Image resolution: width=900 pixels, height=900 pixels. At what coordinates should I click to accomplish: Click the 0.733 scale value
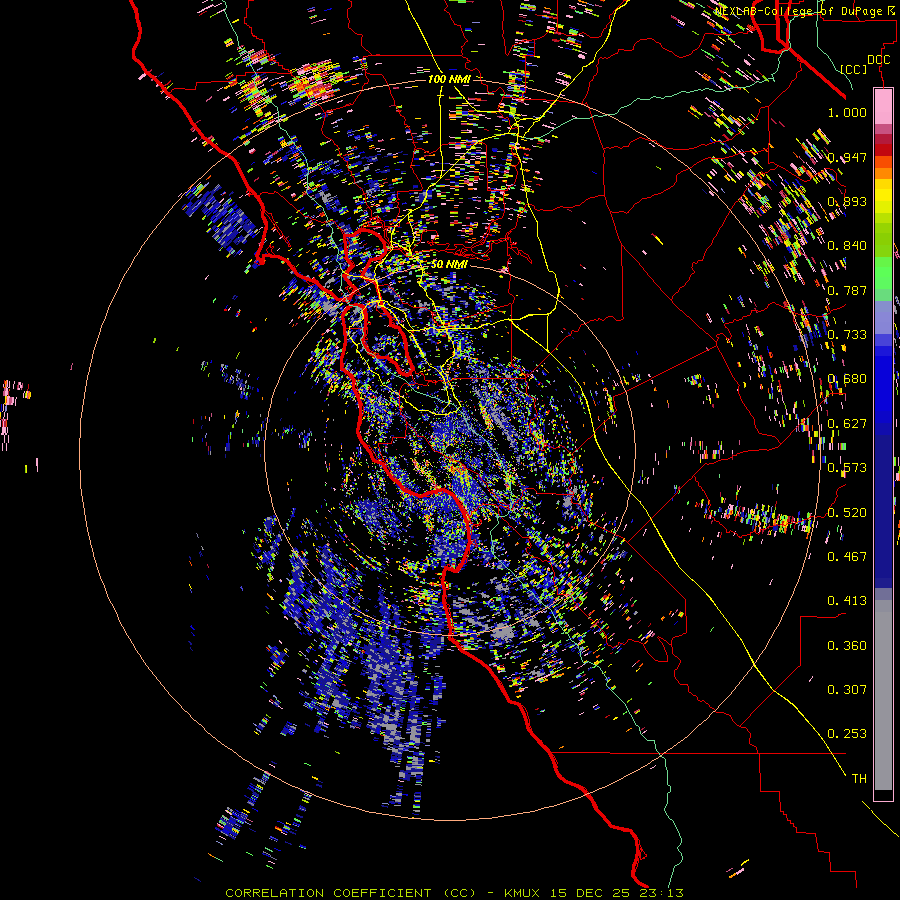847,335
